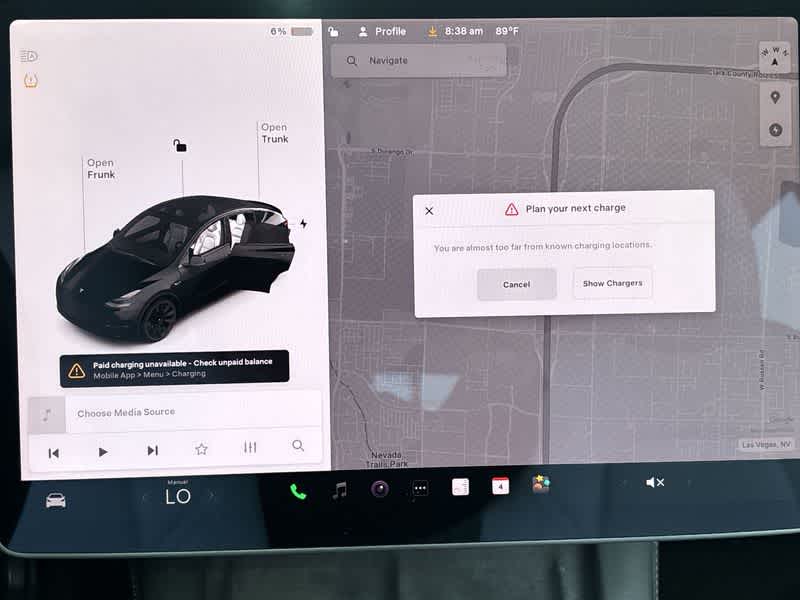800x600 pixels.
Task: Tap the battery percentage indicator
Action: (x=291, y=32)
